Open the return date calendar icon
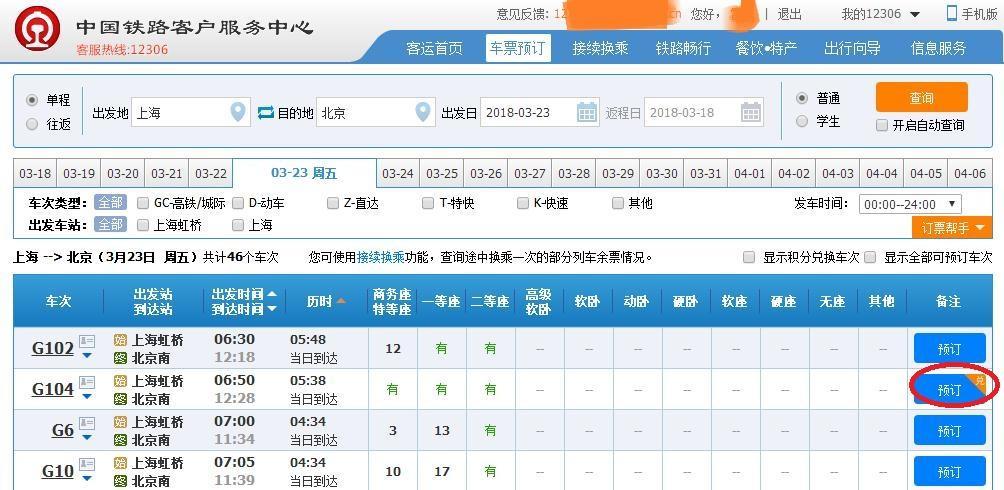The image size is (1004, 490). pyautogui.click(x=751, y=113)
